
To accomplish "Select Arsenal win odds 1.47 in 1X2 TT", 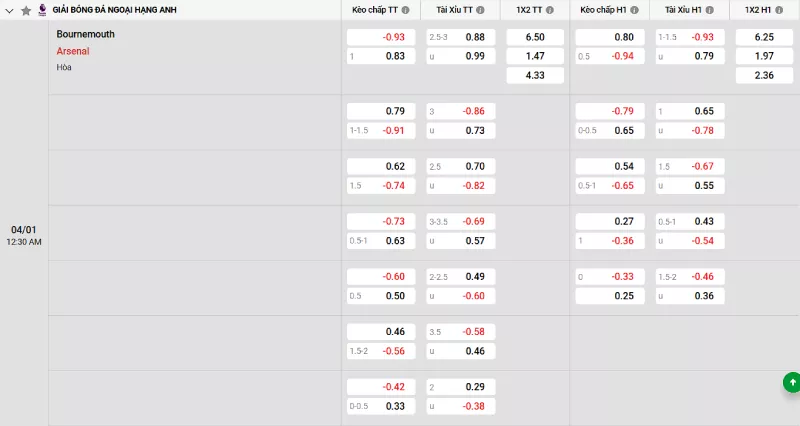I will tap(535, 56).
